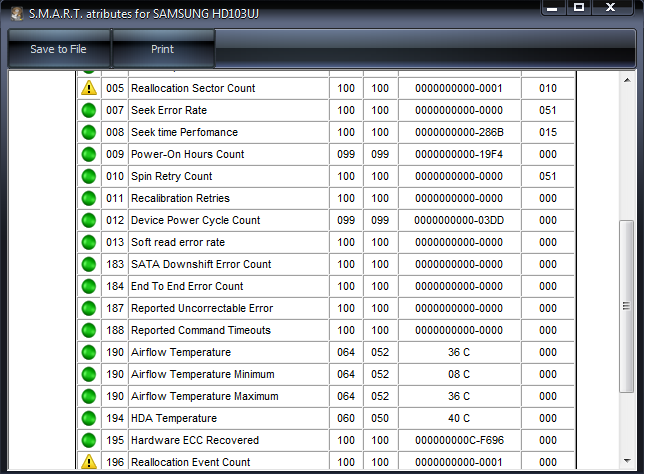
Task: Select the 'Airflow Temperature Maximum' attribute name
Action: pyautogui.click(x=204, y=397)
